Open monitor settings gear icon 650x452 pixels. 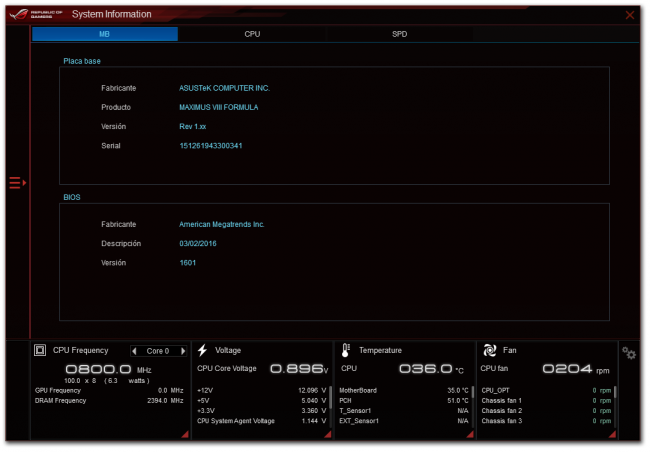[629, 353]
